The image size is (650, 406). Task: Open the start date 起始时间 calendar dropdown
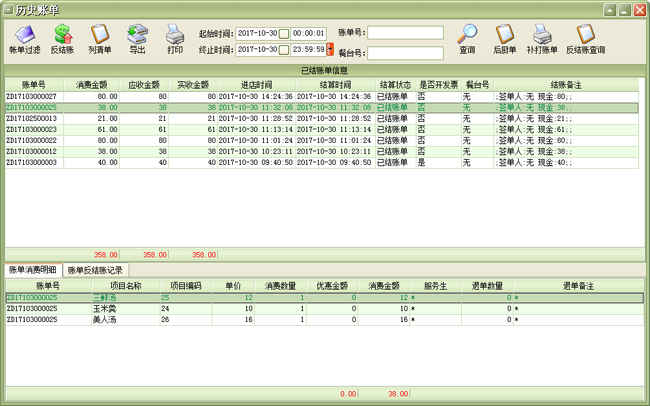(284, 33)
